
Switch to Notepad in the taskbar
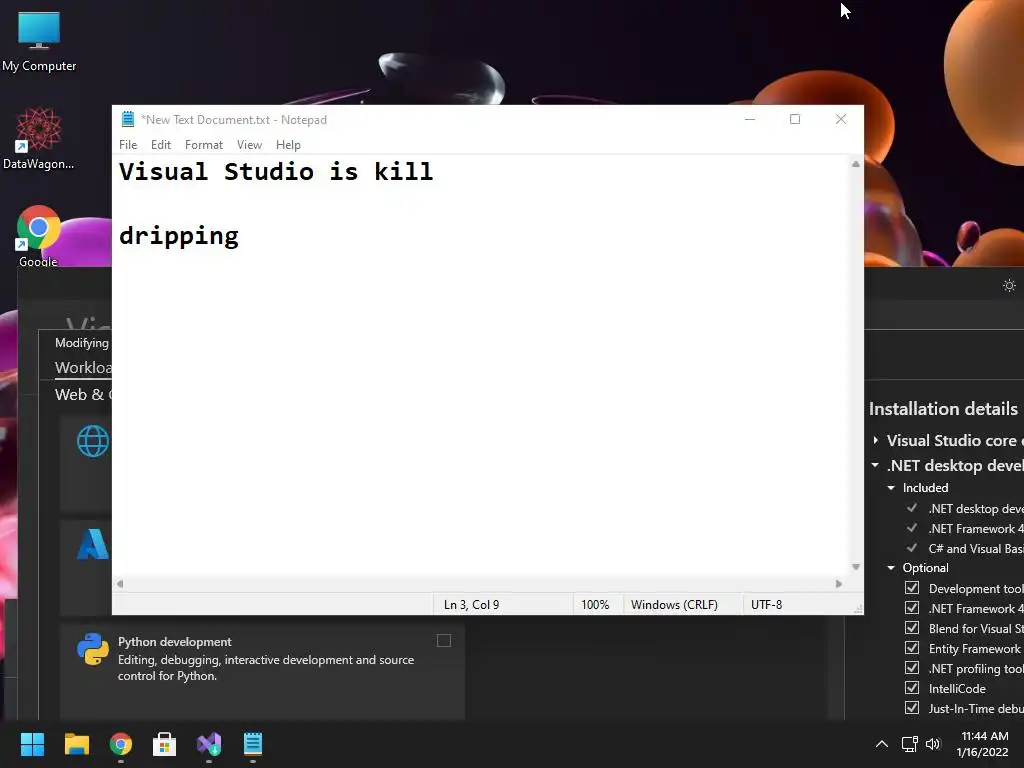253,744
